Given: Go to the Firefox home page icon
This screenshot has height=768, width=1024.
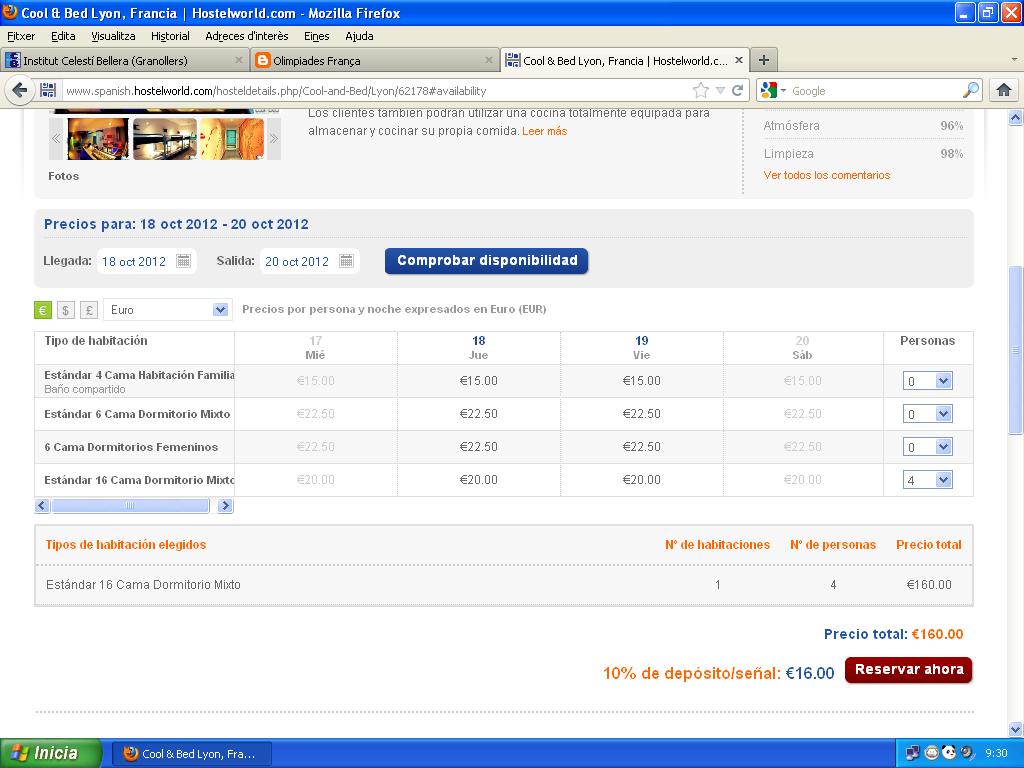Looking at the screenshot, I should tap(1004, 90).
